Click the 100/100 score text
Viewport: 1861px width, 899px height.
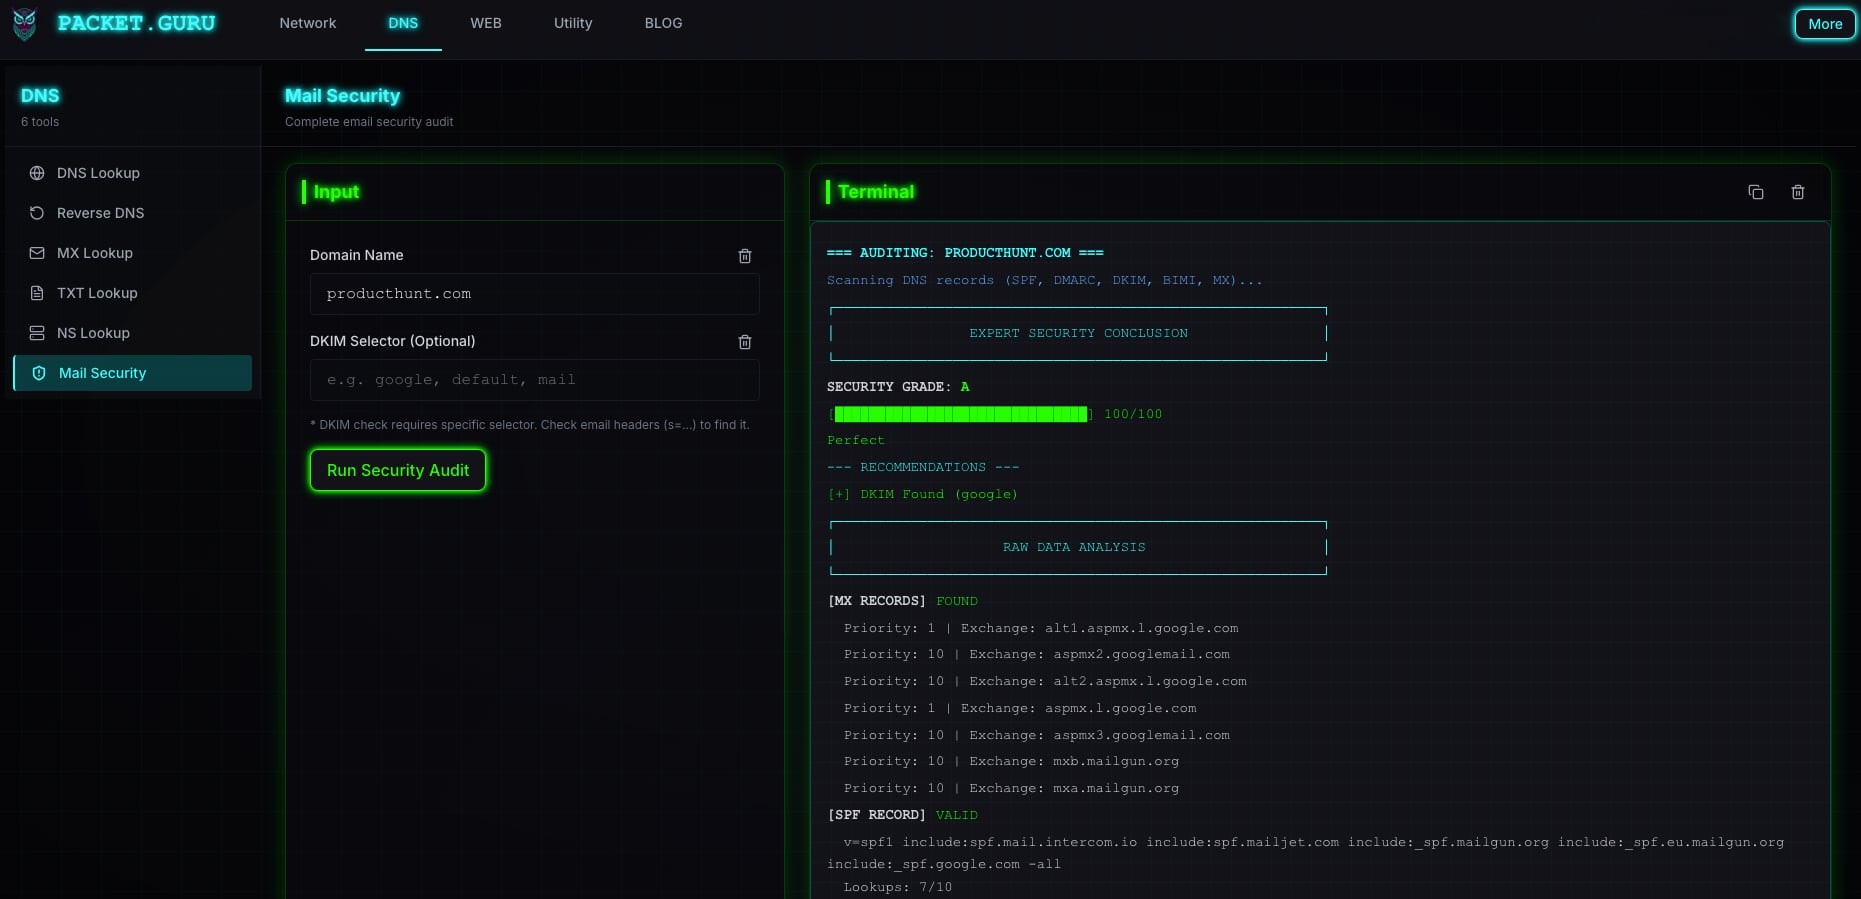click(x=1133, y=414)
